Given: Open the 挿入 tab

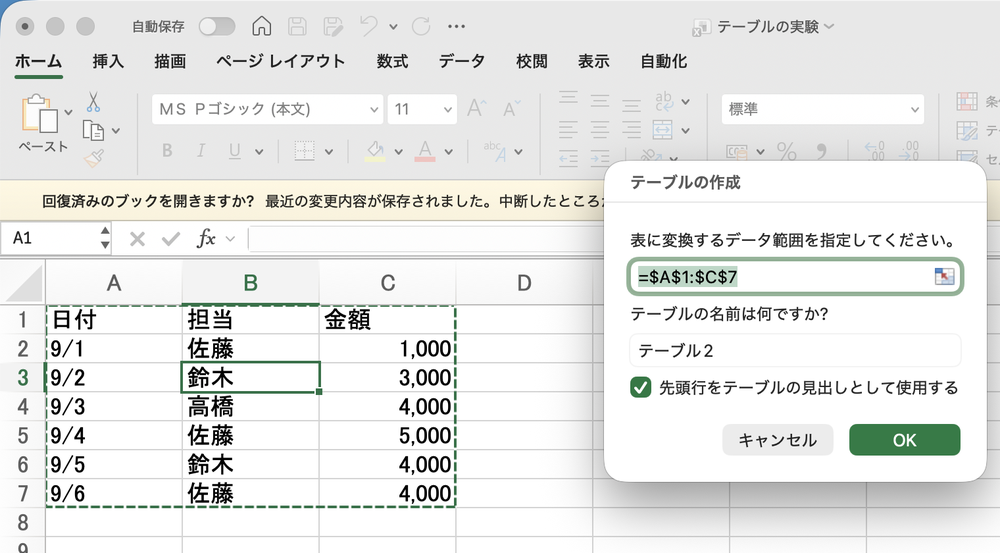Looking at the screenshot, I should point(108,61).
